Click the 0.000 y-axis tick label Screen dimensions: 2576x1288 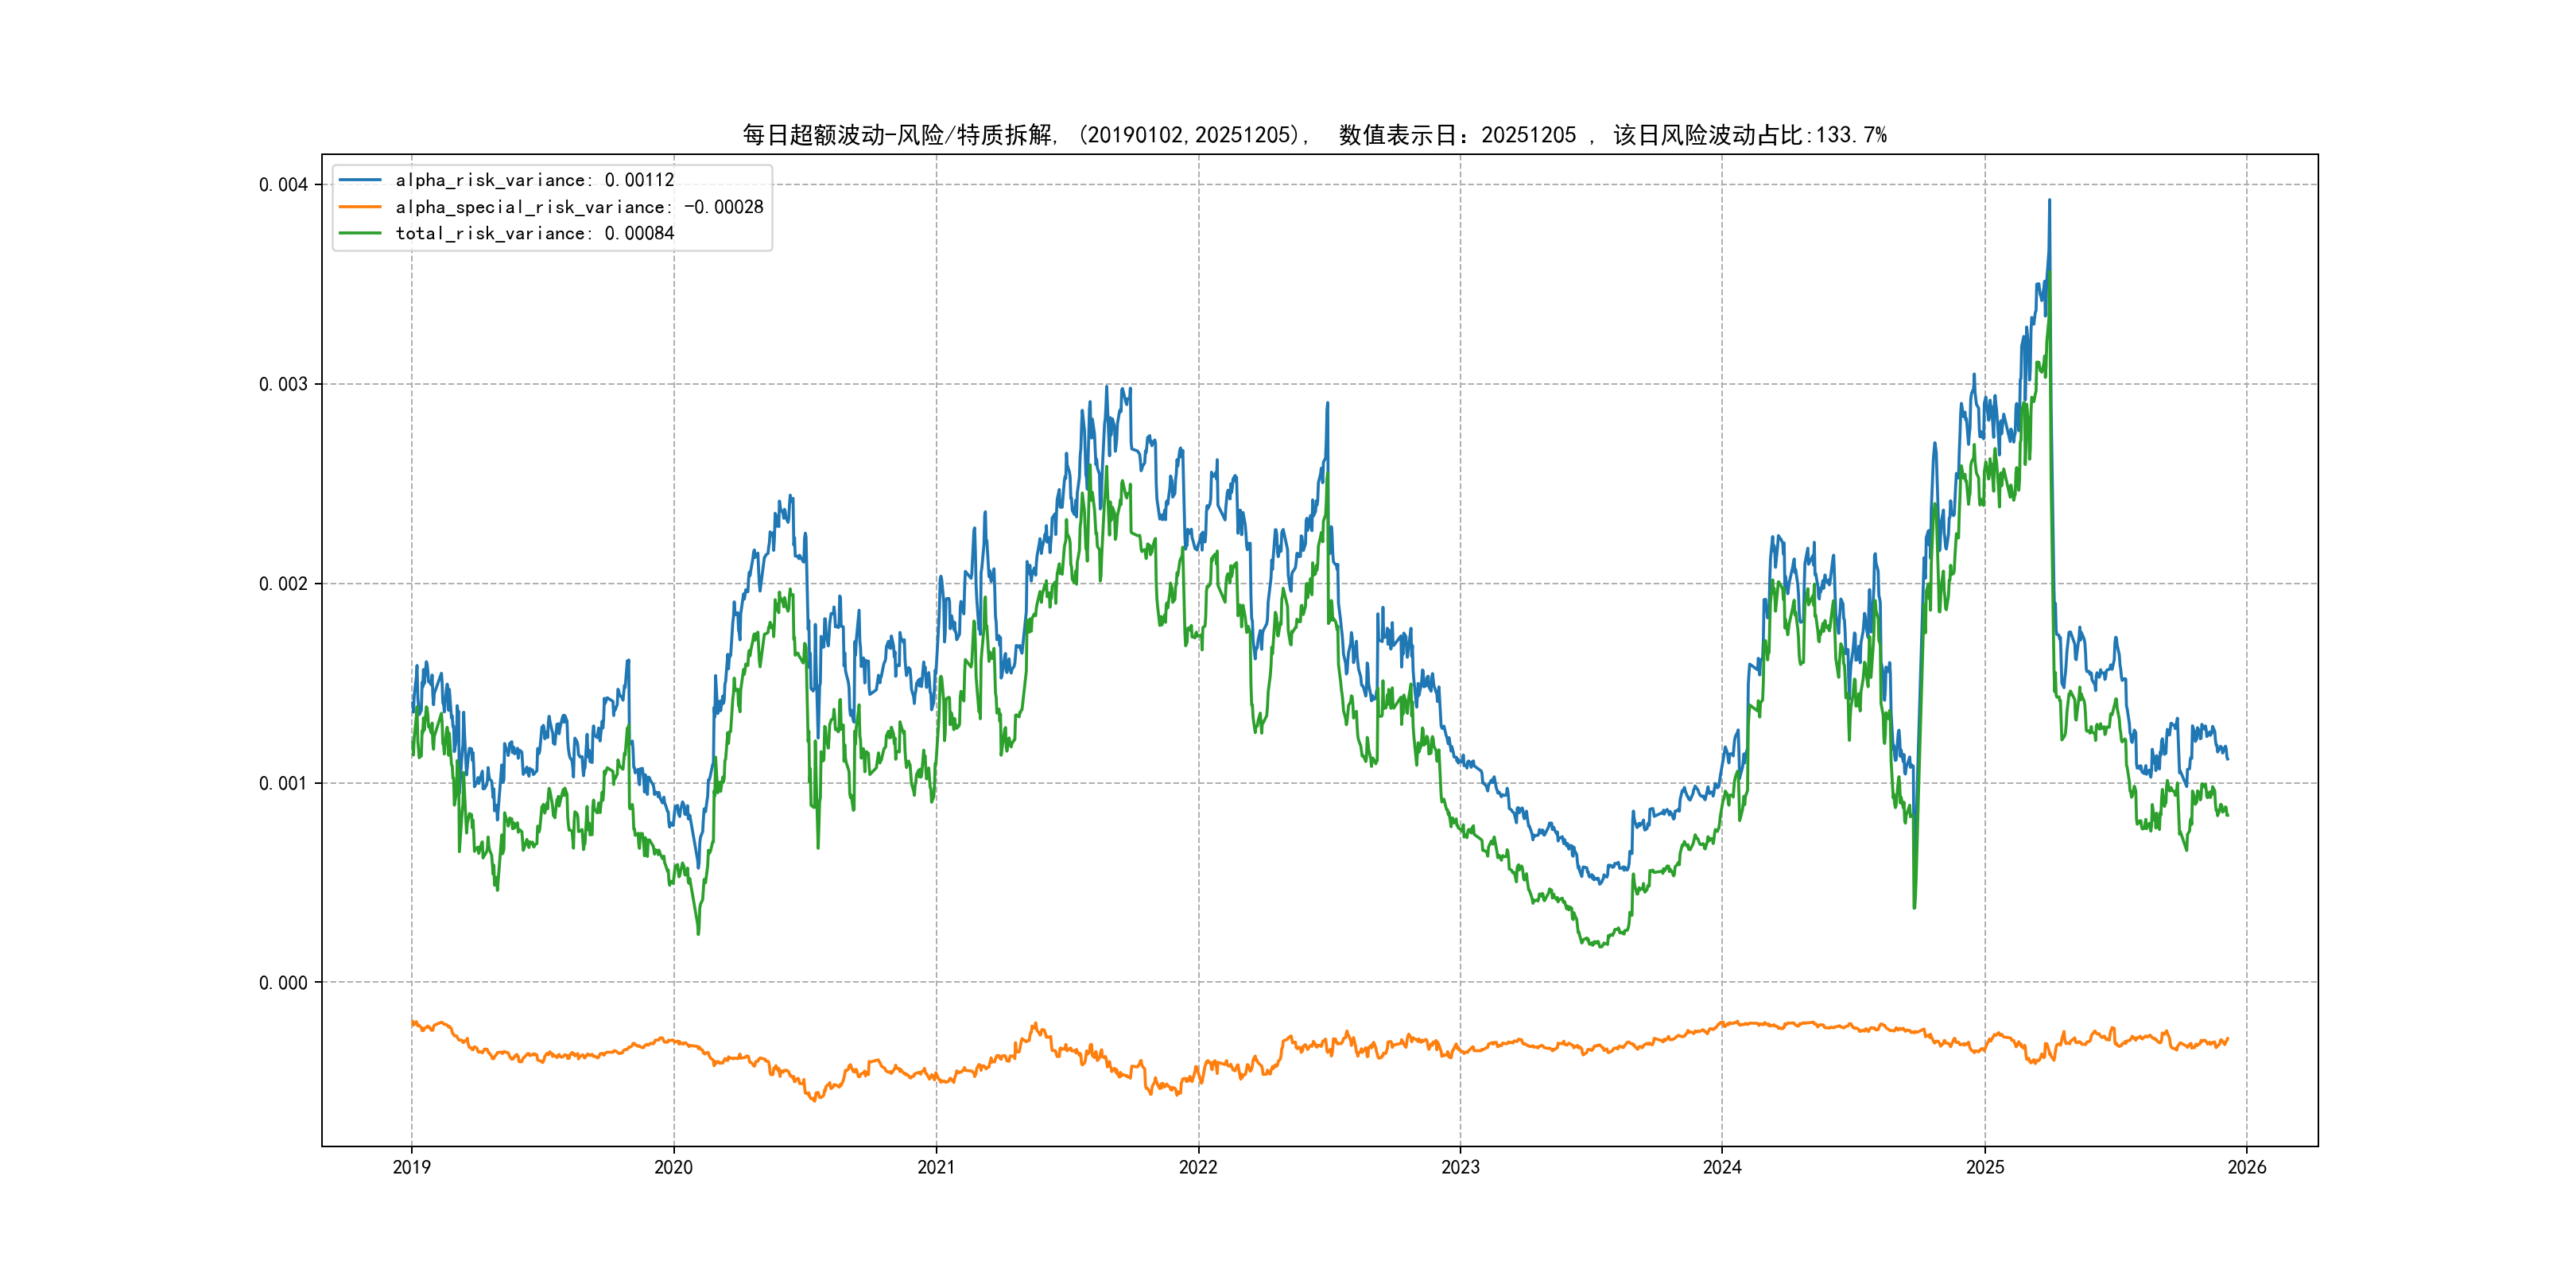[x=283, y=983]
